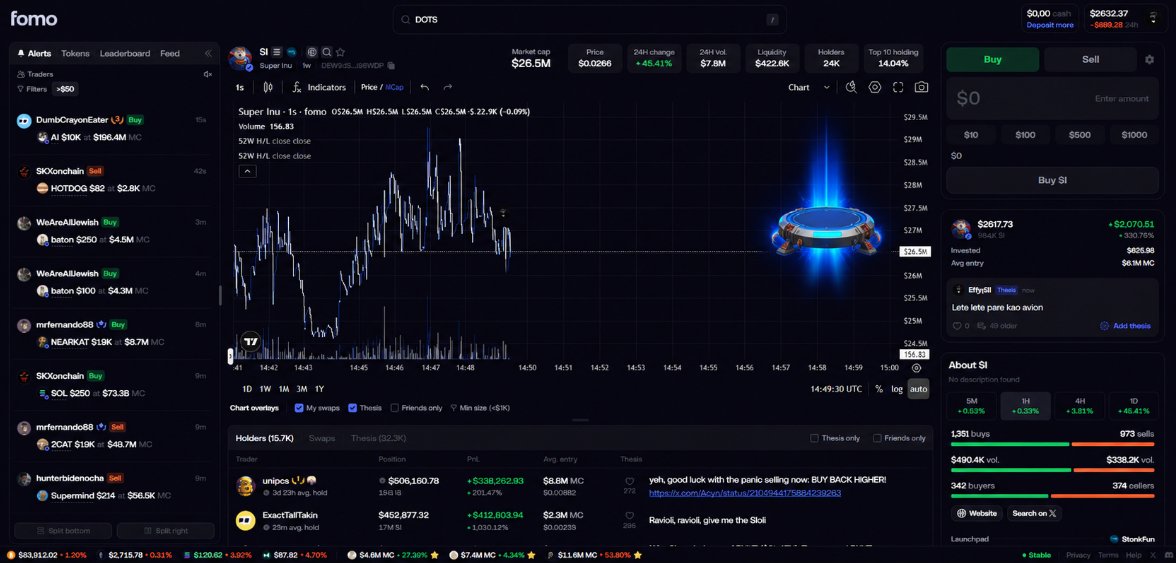Click the DumbCrayonEater alert avatar
The image size is (1176, 563).
[24, 121]
